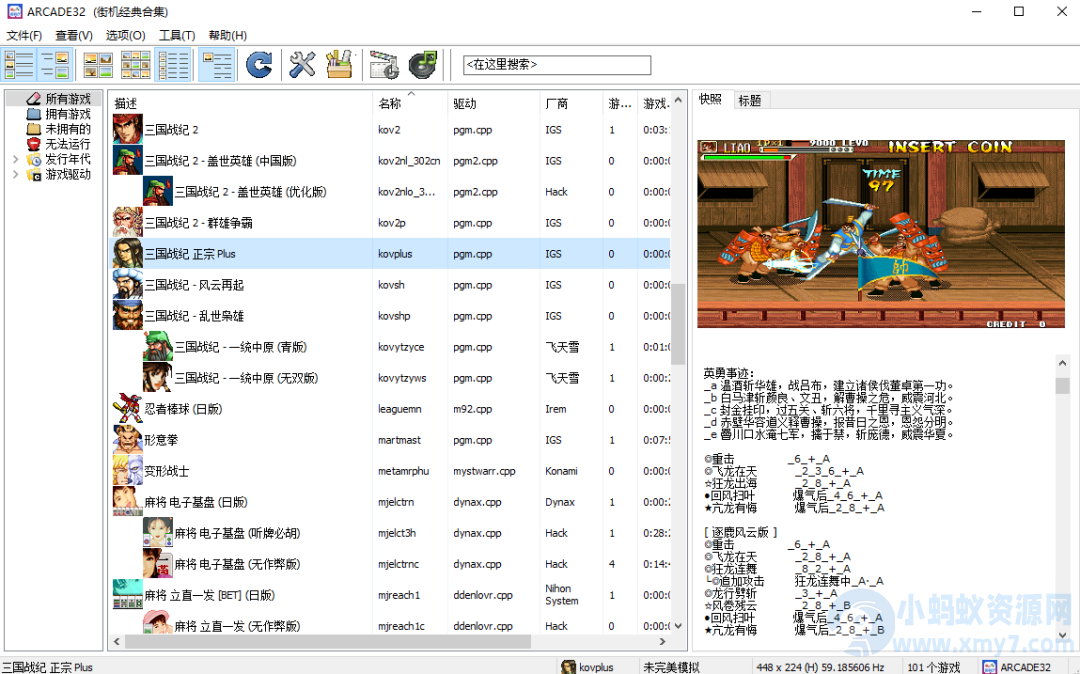
Task: Select 未拥有的 folder in tree
Action: tap(68, 129)
